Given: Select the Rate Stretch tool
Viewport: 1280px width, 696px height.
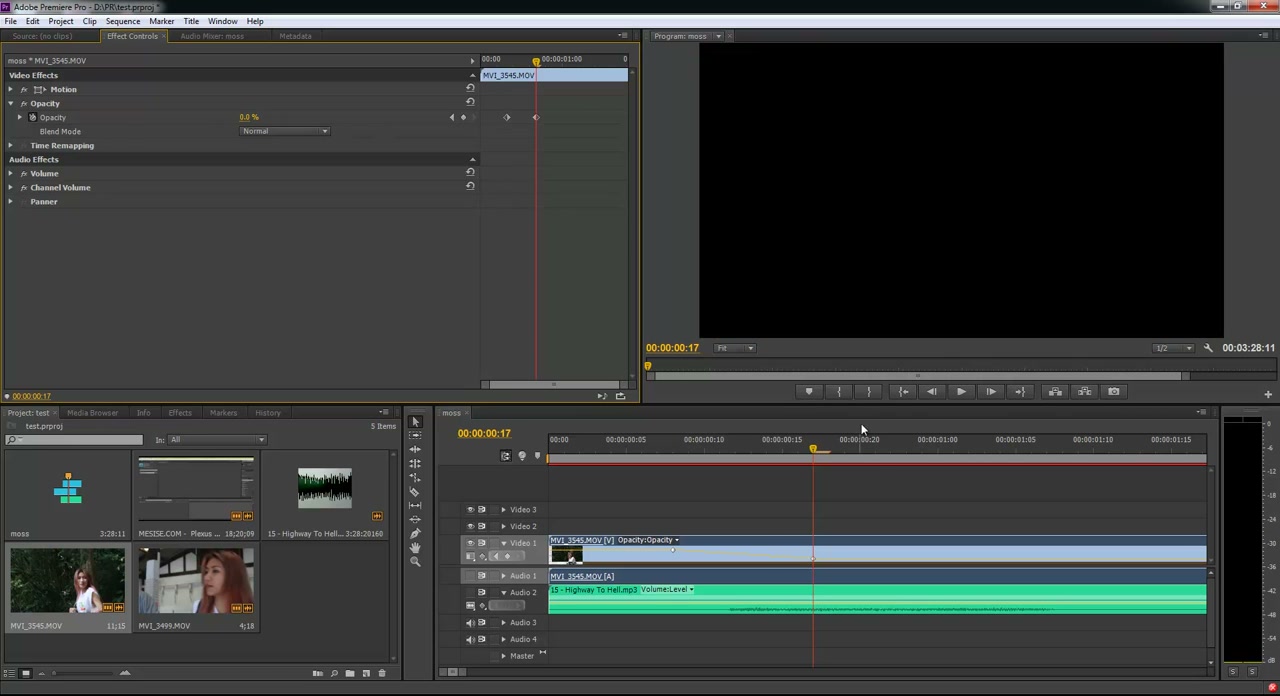Looking at the screenshot, I should (x=415, y=477).
